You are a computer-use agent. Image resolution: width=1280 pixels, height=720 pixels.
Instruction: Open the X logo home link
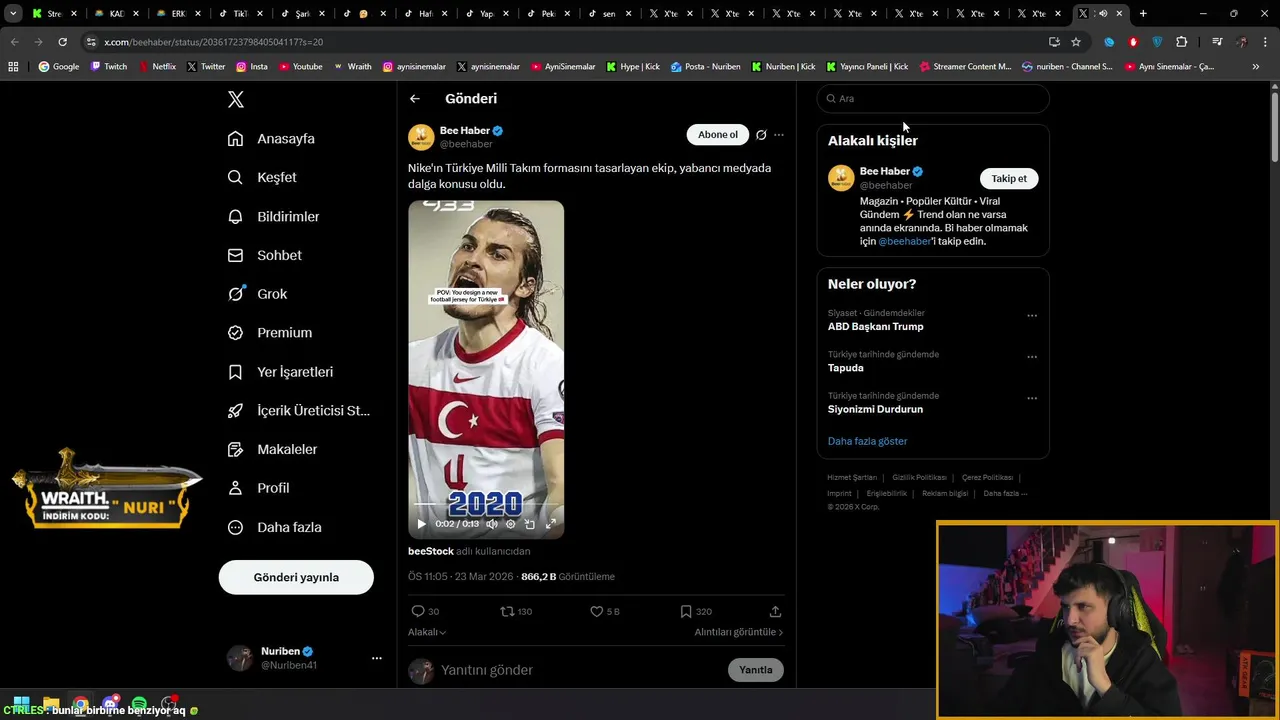pos(236,99)
